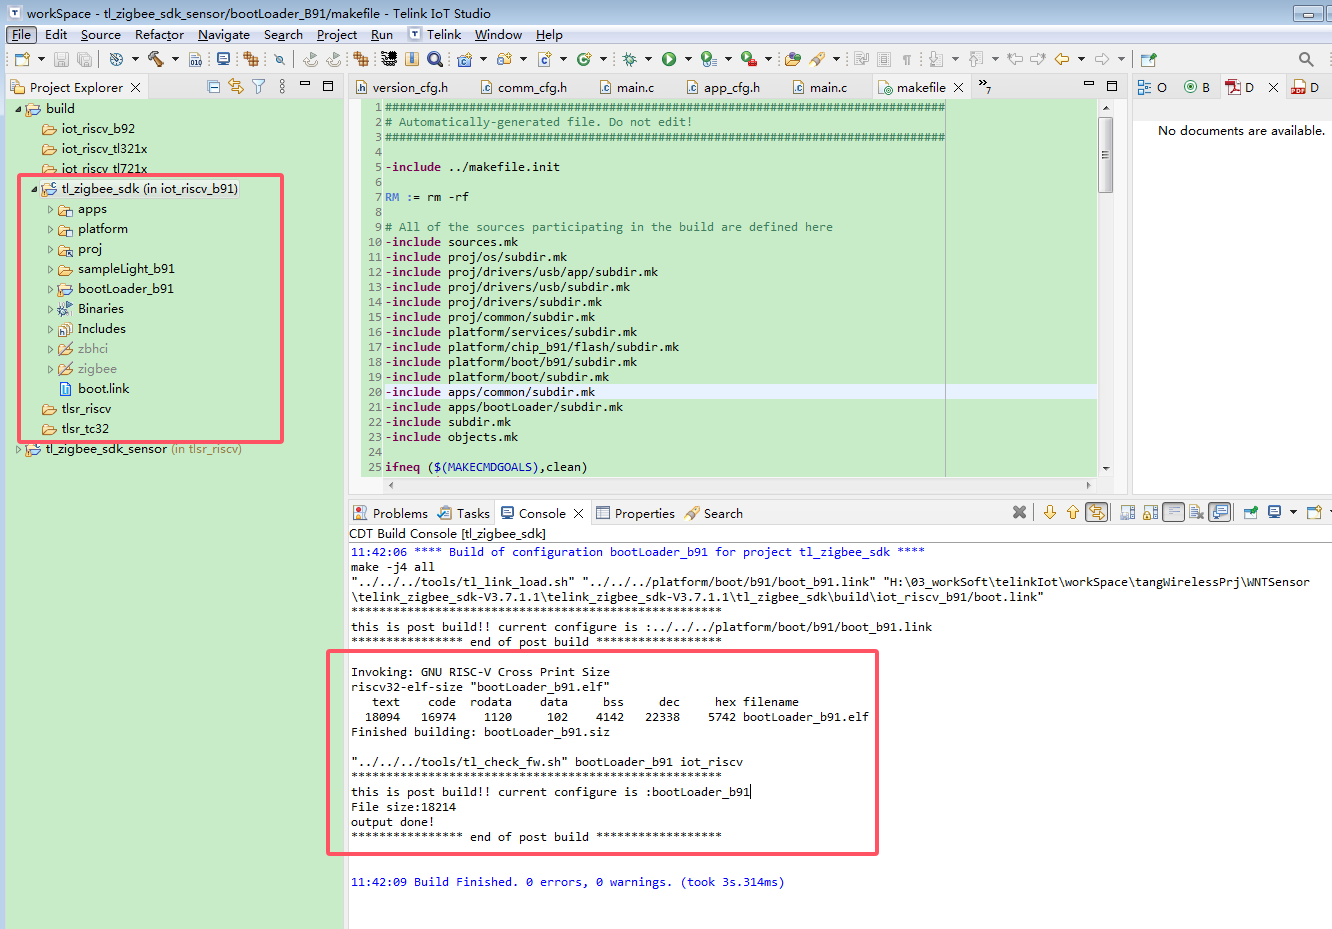This screenshot has height=929, width=1332.
Task: Click the Open Perspective icon
Action: [x=1148, y=60]
